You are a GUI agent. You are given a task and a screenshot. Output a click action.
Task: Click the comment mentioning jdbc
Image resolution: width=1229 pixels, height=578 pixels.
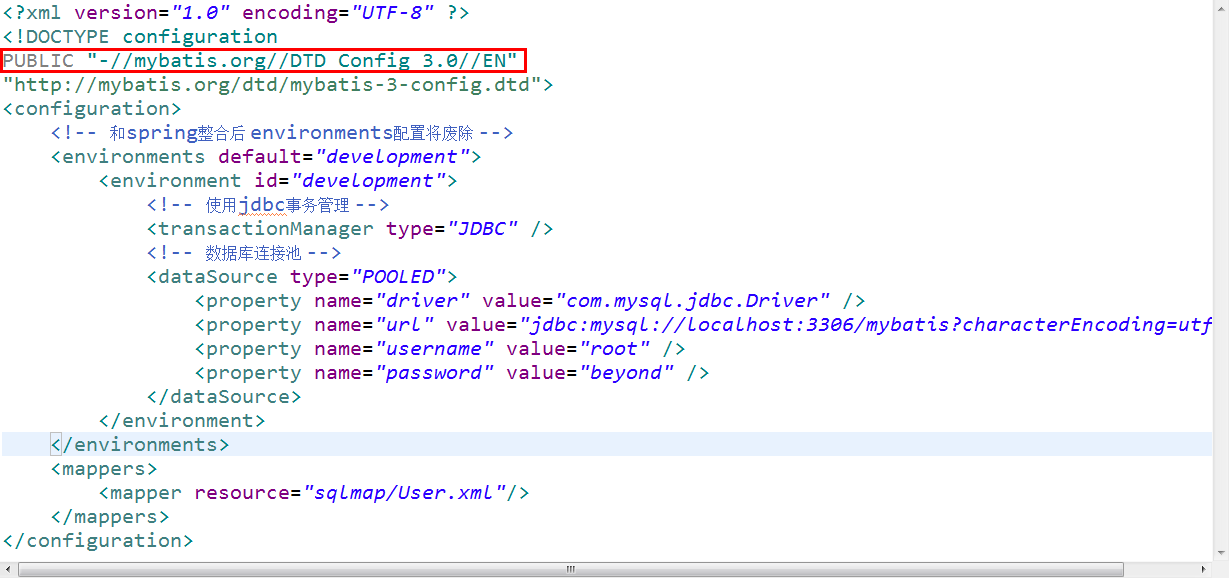click(267, 205)
